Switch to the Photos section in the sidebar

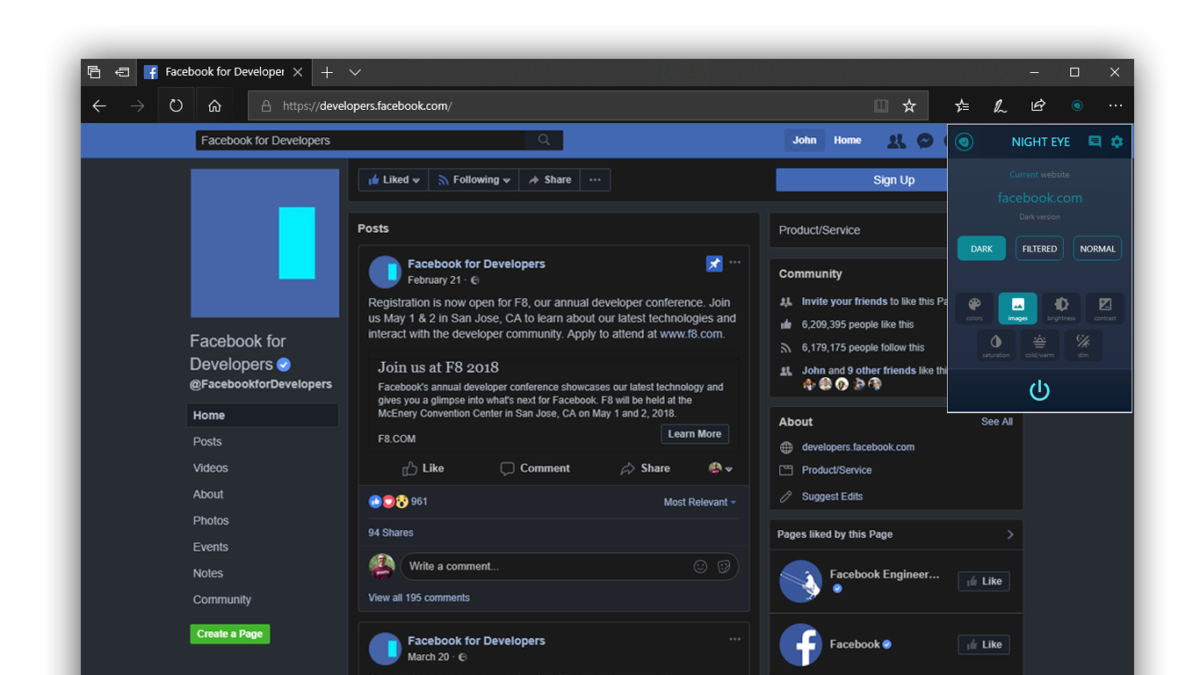tap(211, 520)
